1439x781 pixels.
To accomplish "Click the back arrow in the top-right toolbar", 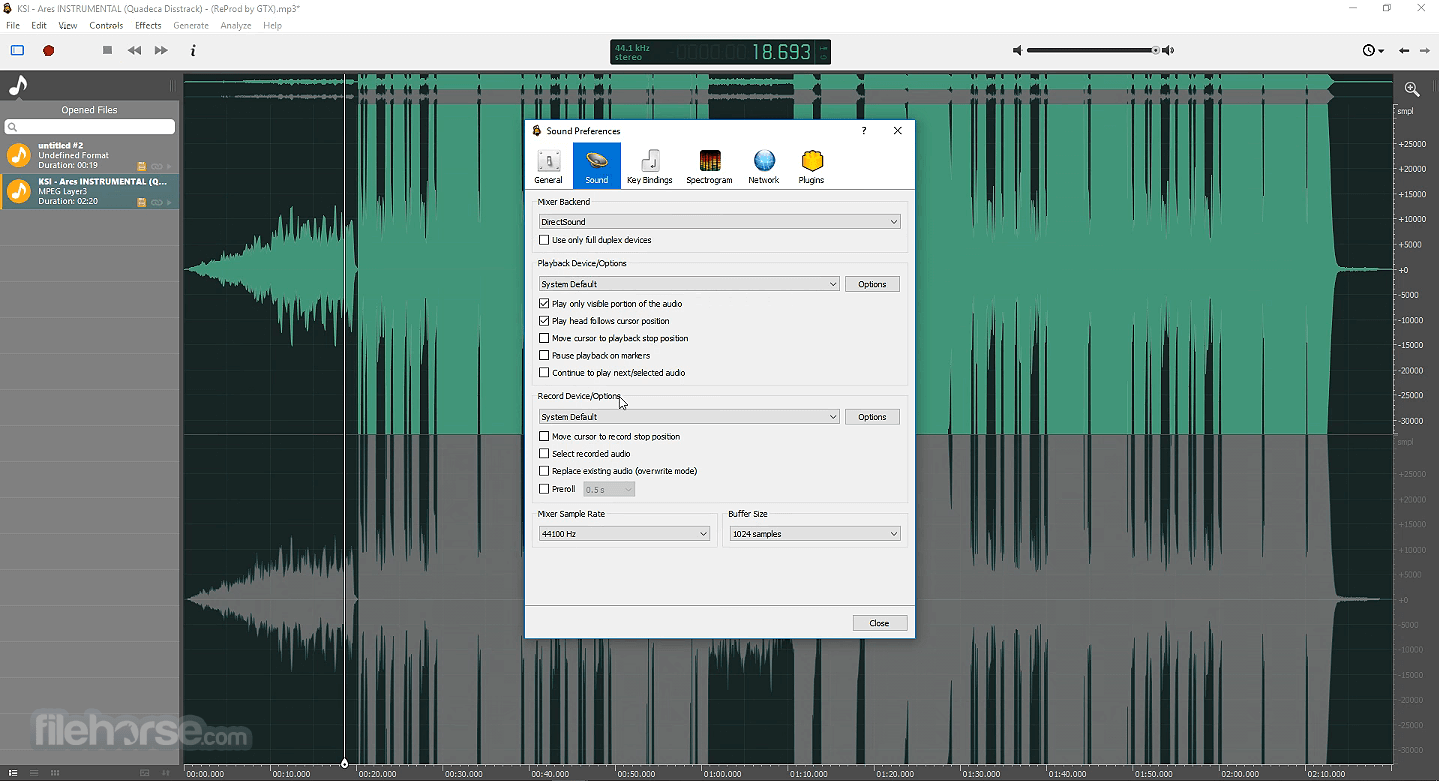I will (1404, 50).
